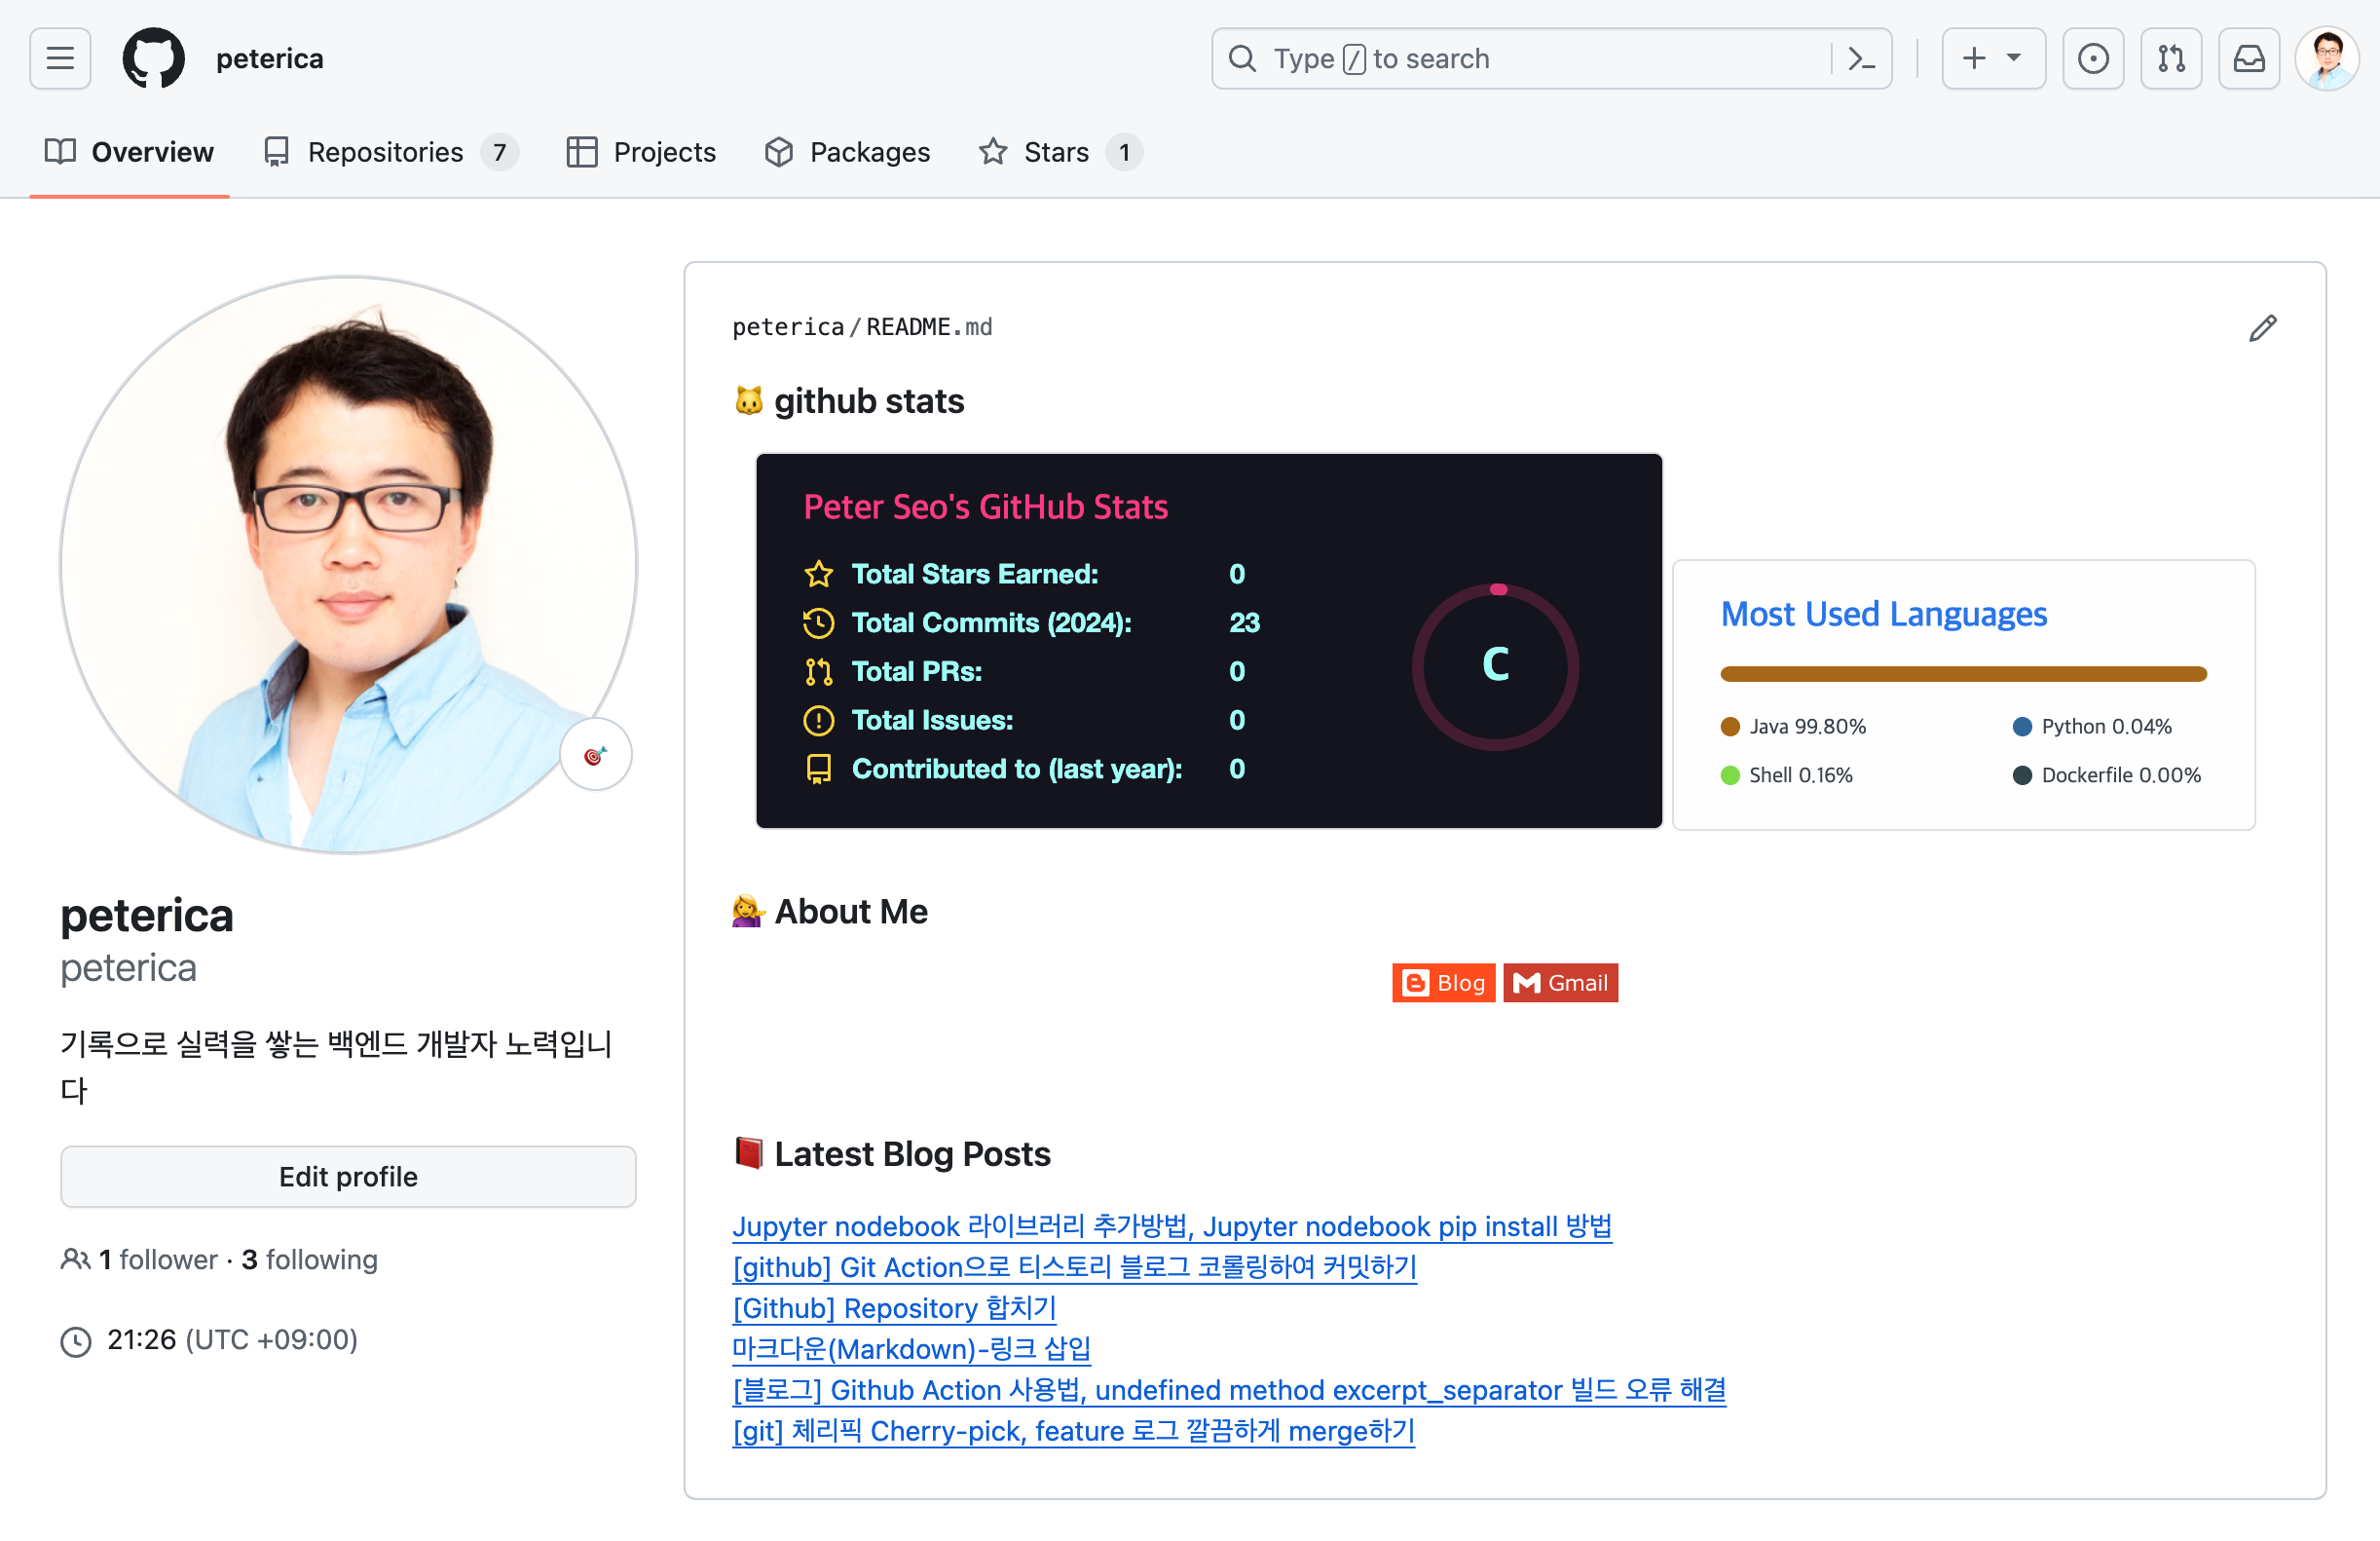Click the status emoji badge on avatar
The image size is (2380, 1541).
595,755
